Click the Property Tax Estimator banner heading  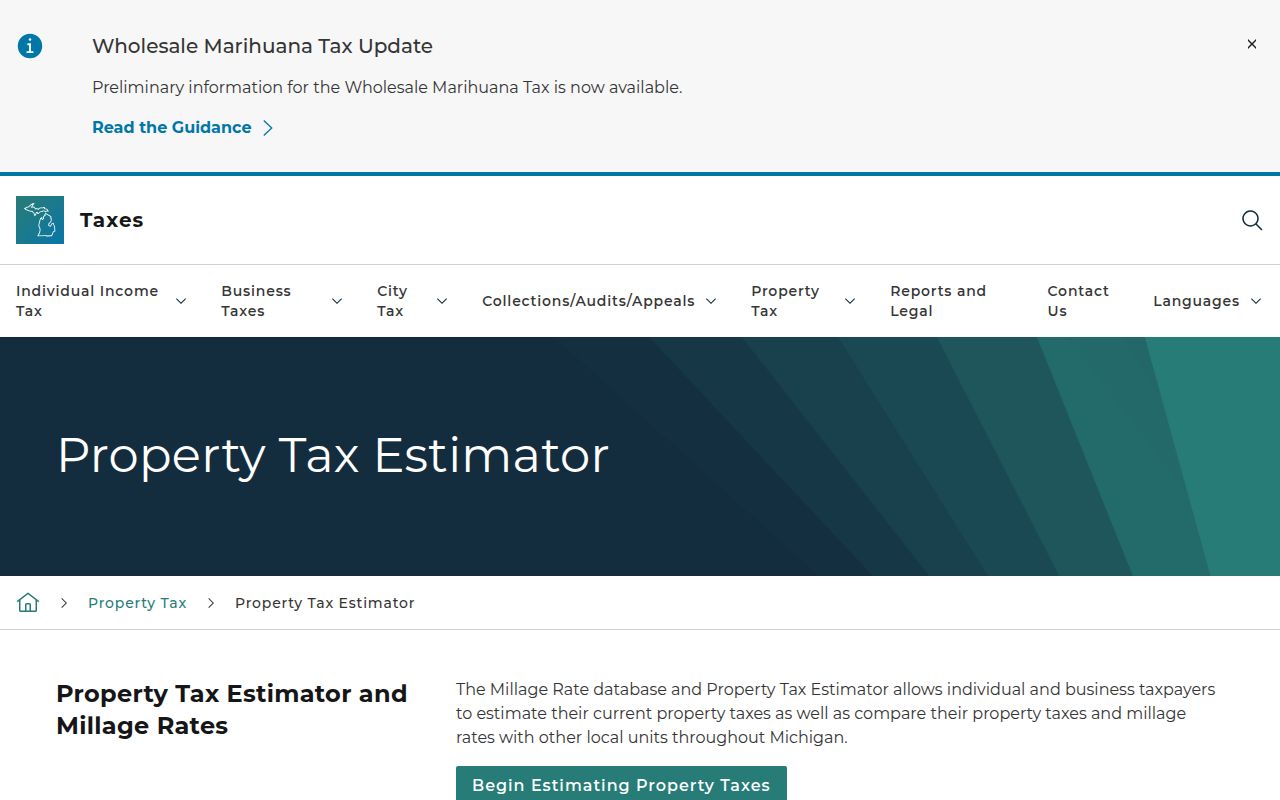point(333,455)
